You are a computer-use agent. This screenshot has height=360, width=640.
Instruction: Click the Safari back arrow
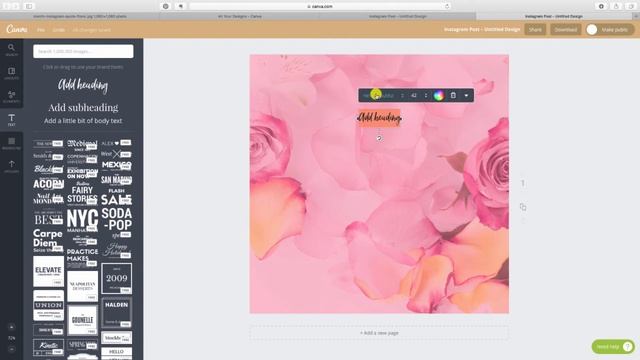[6, 6]
